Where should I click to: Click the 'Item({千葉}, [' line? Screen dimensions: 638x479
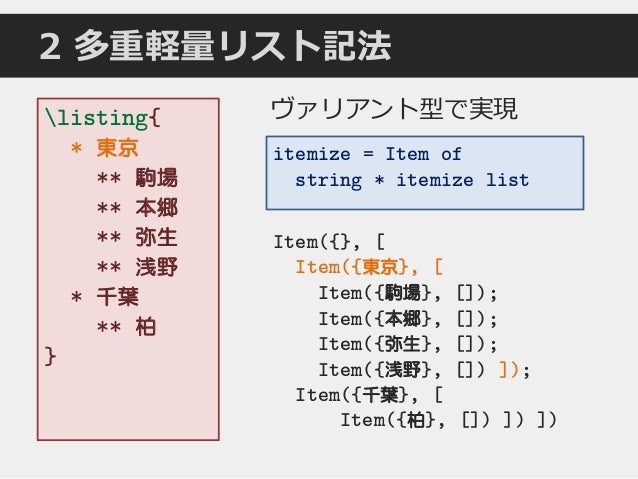369,395
